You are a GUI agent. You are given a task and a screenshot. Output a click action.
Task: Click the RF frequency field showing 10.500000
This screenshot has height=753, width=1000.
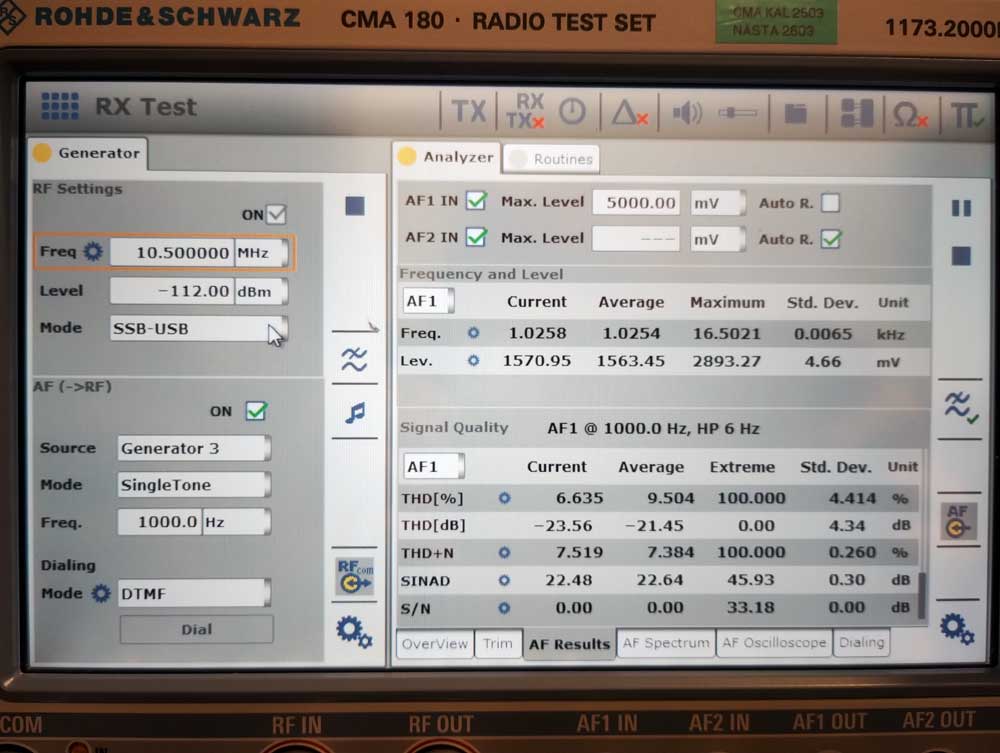click(171, 253)
